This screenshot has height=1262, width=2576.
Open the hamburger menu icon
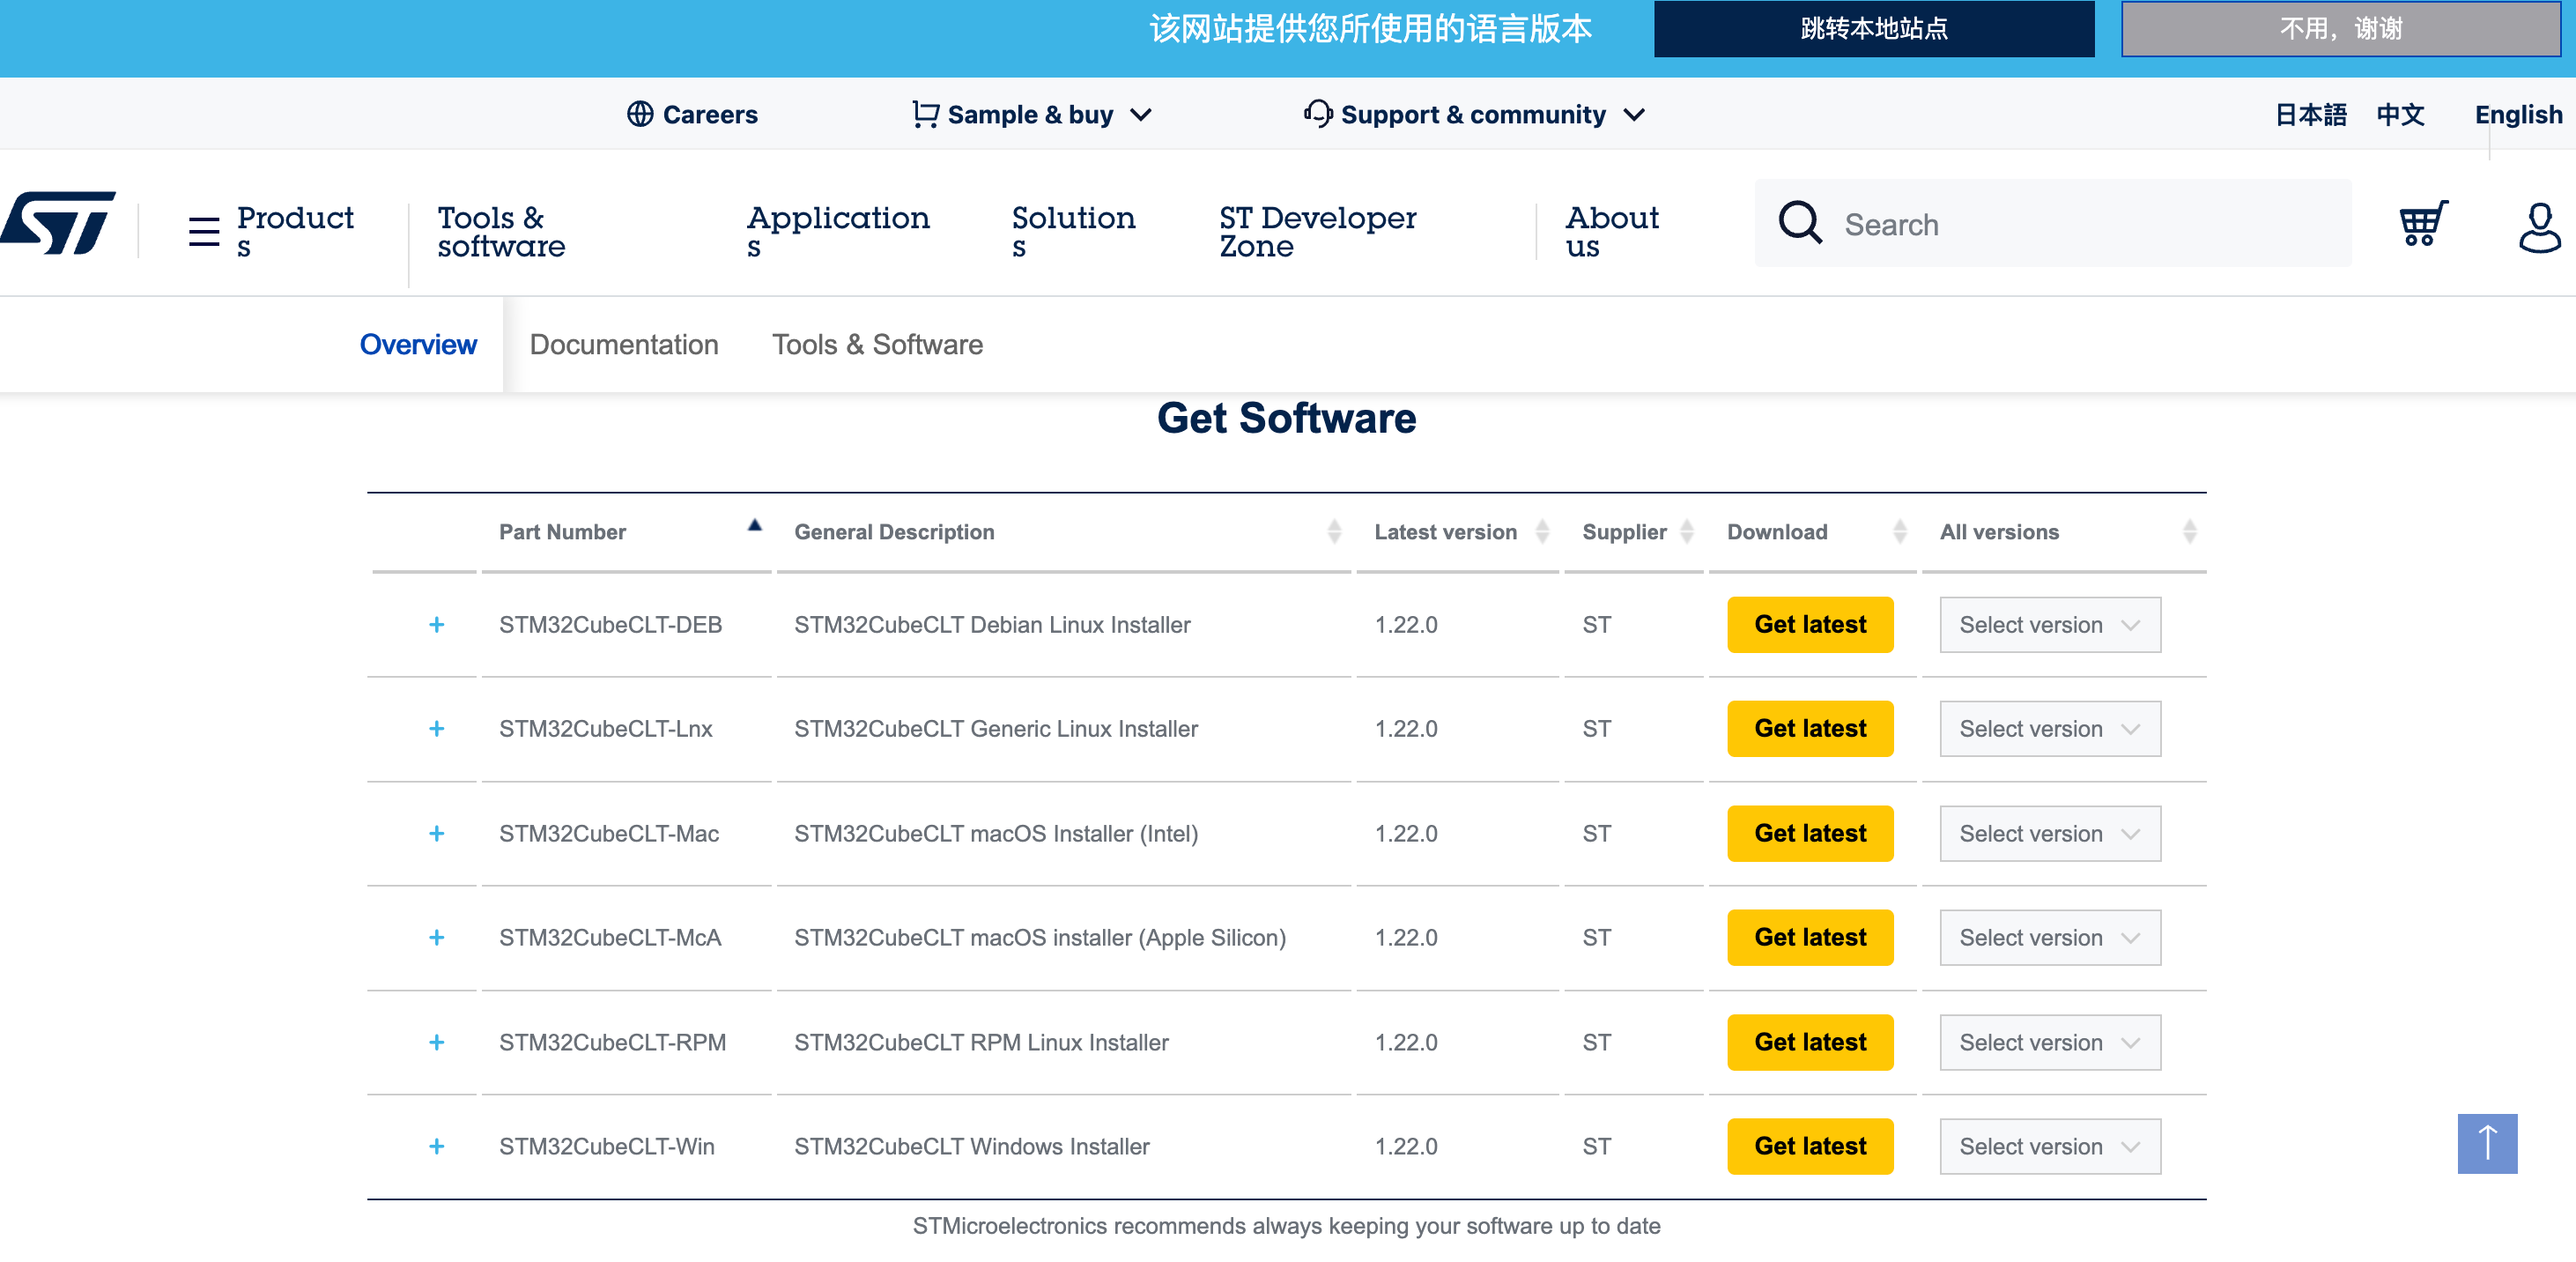[x=204, y=232]
